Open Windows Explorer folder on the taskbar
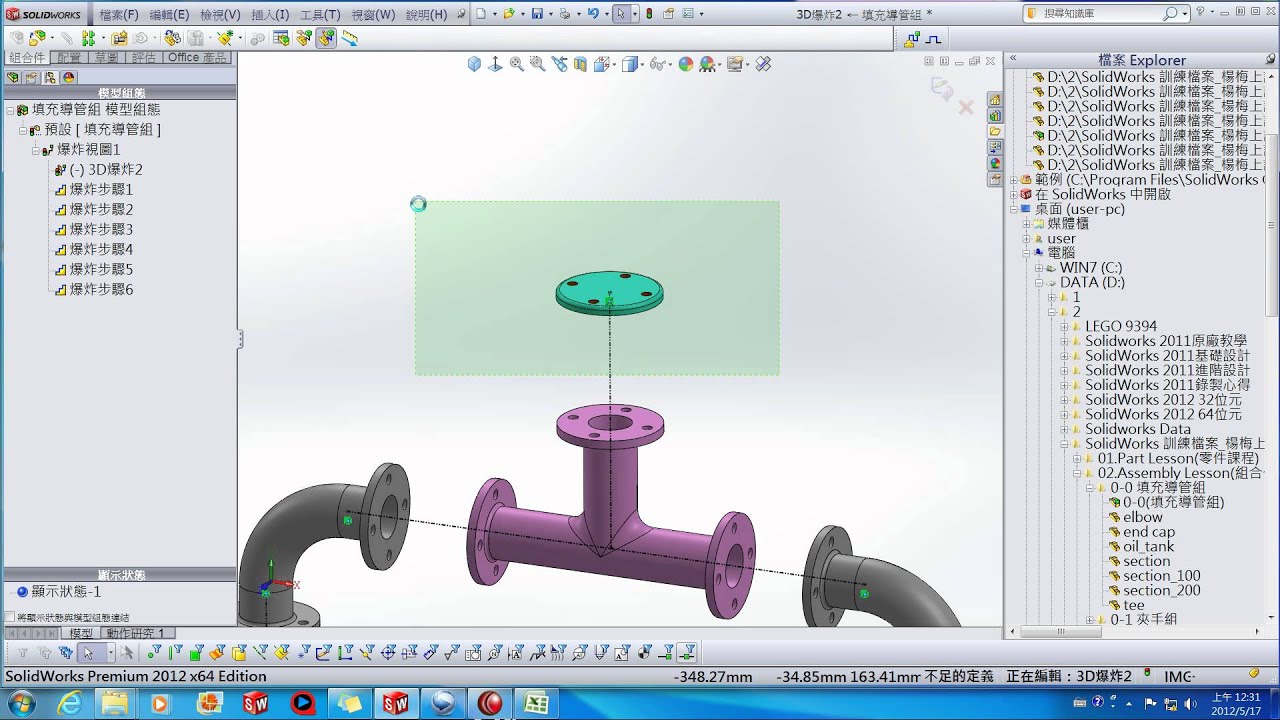 click(x=115, y=703)
